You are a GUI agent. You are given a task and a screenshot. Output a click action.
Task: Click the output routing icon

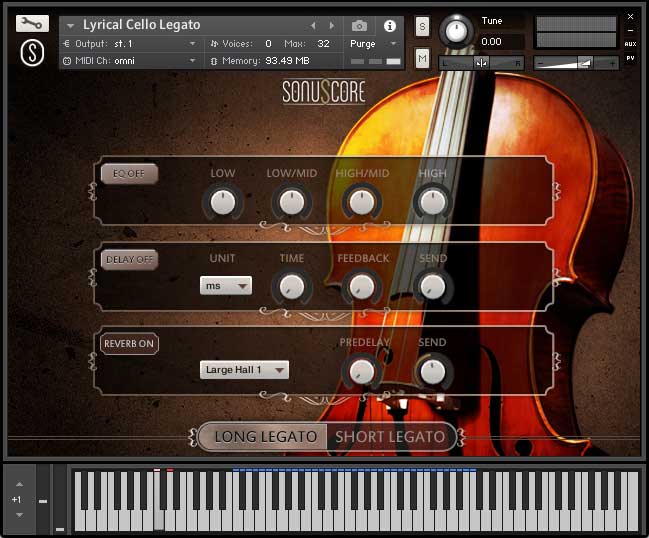(67, 43)
